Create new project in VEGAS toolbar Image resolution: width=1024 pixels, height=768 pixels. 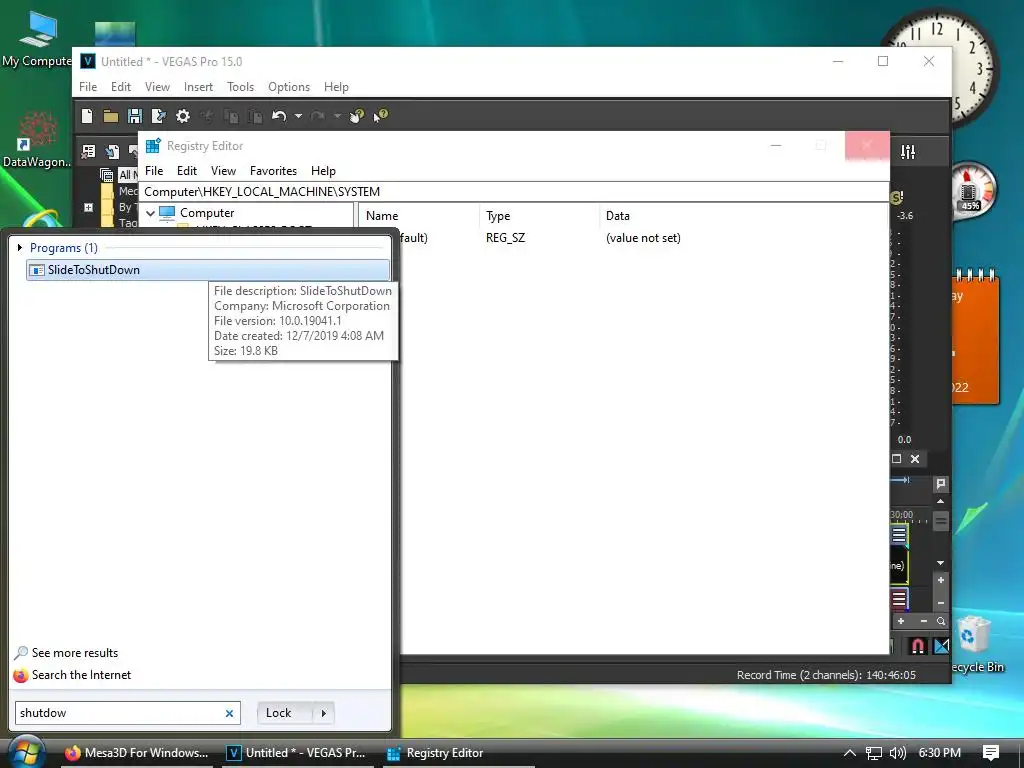[x=87, y=116]
